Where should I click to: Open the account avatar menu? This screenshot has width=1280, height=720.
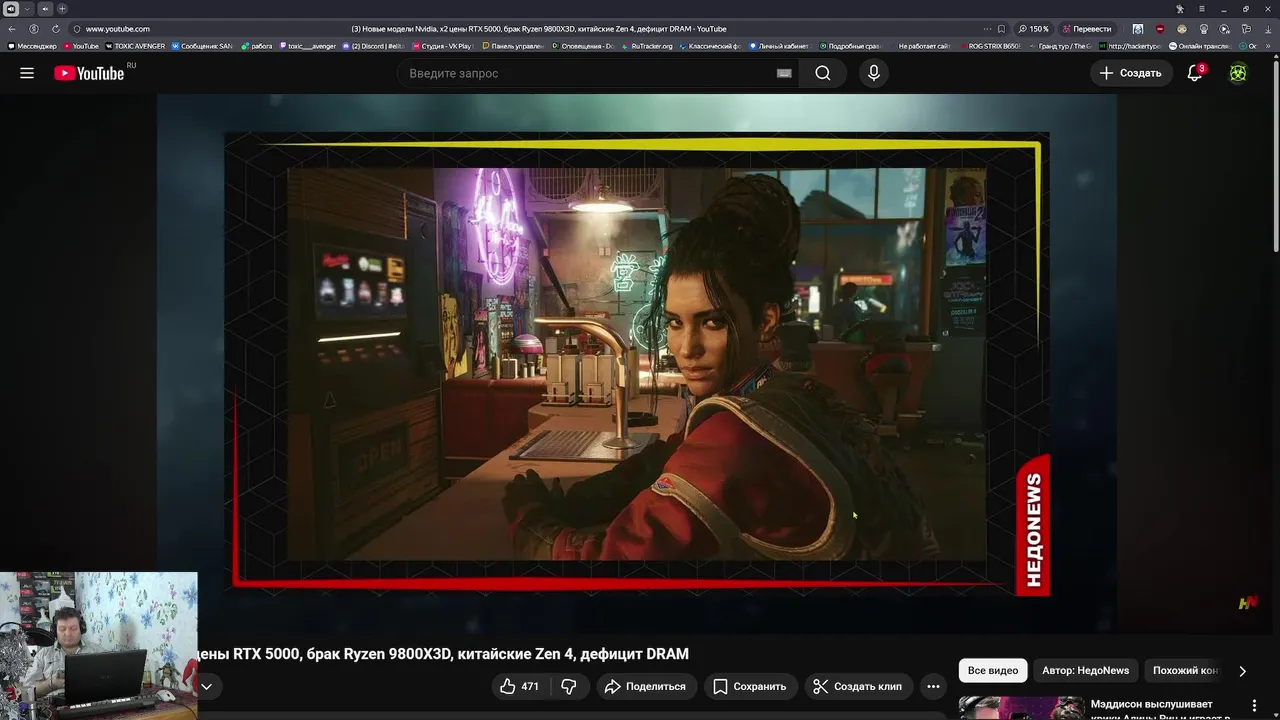(1238, 73)
